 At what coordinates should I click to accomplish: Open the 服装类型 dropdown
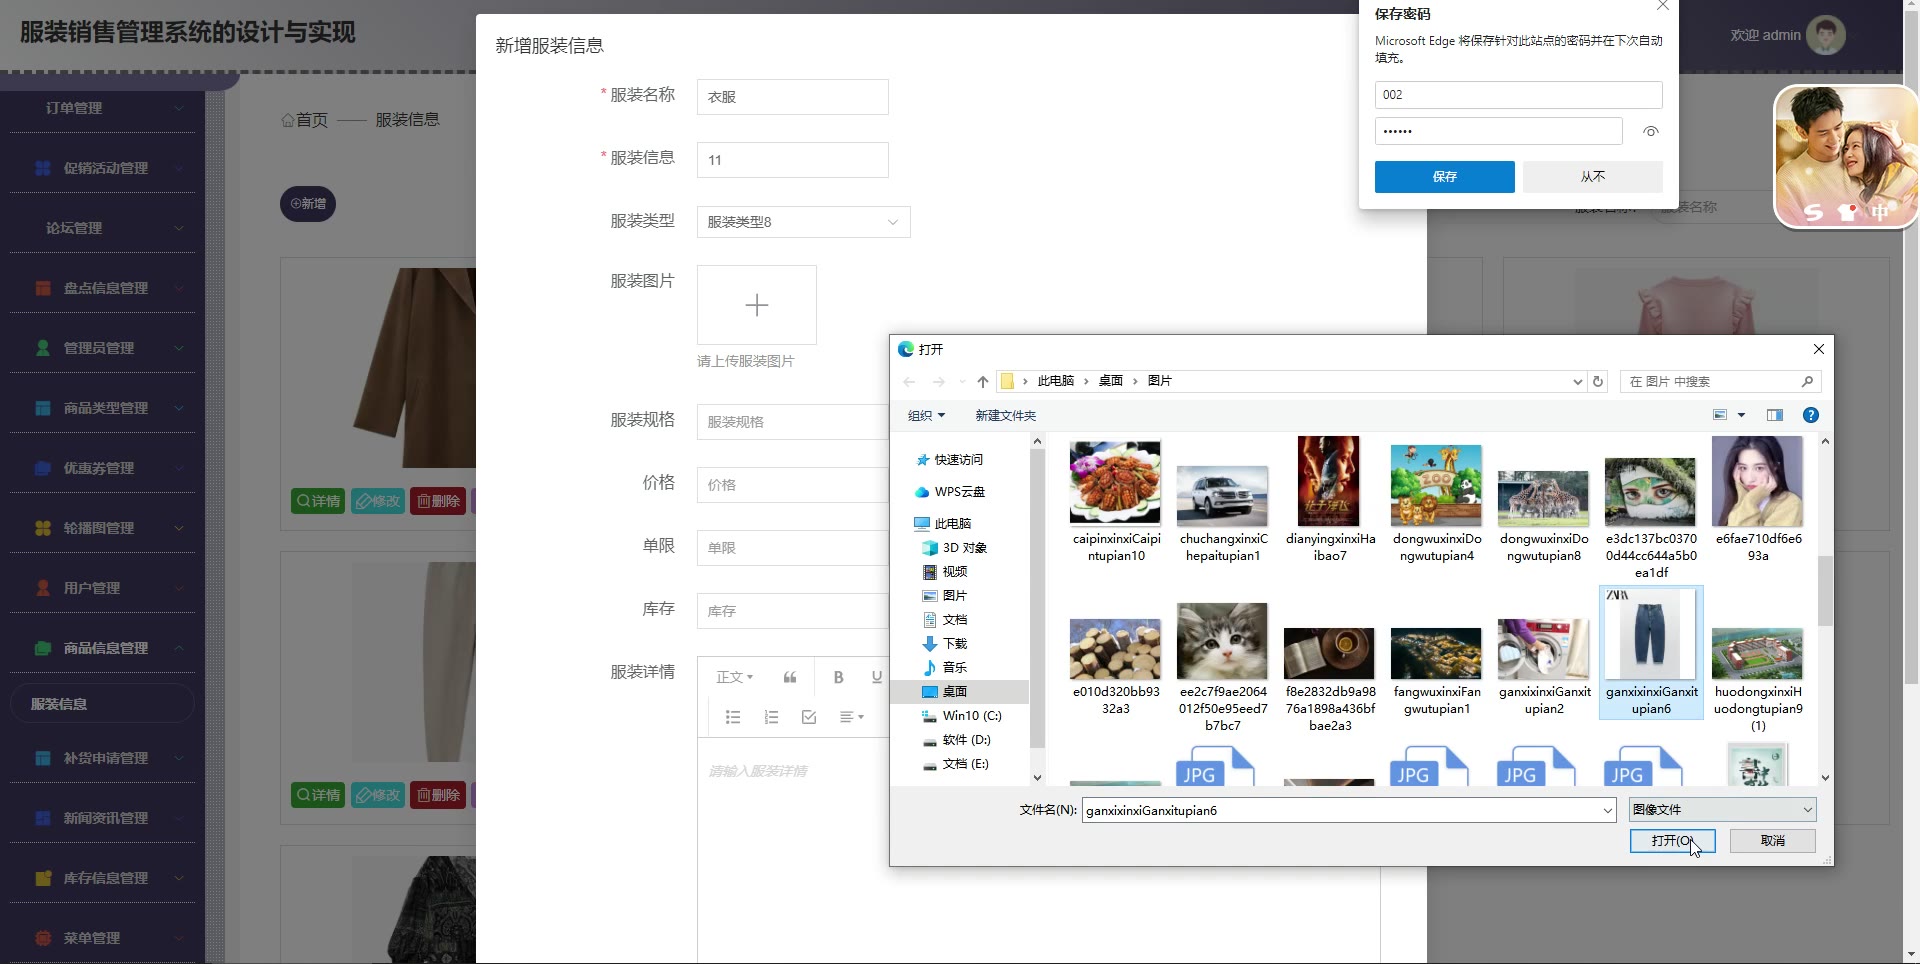click(x=803, y=222)
